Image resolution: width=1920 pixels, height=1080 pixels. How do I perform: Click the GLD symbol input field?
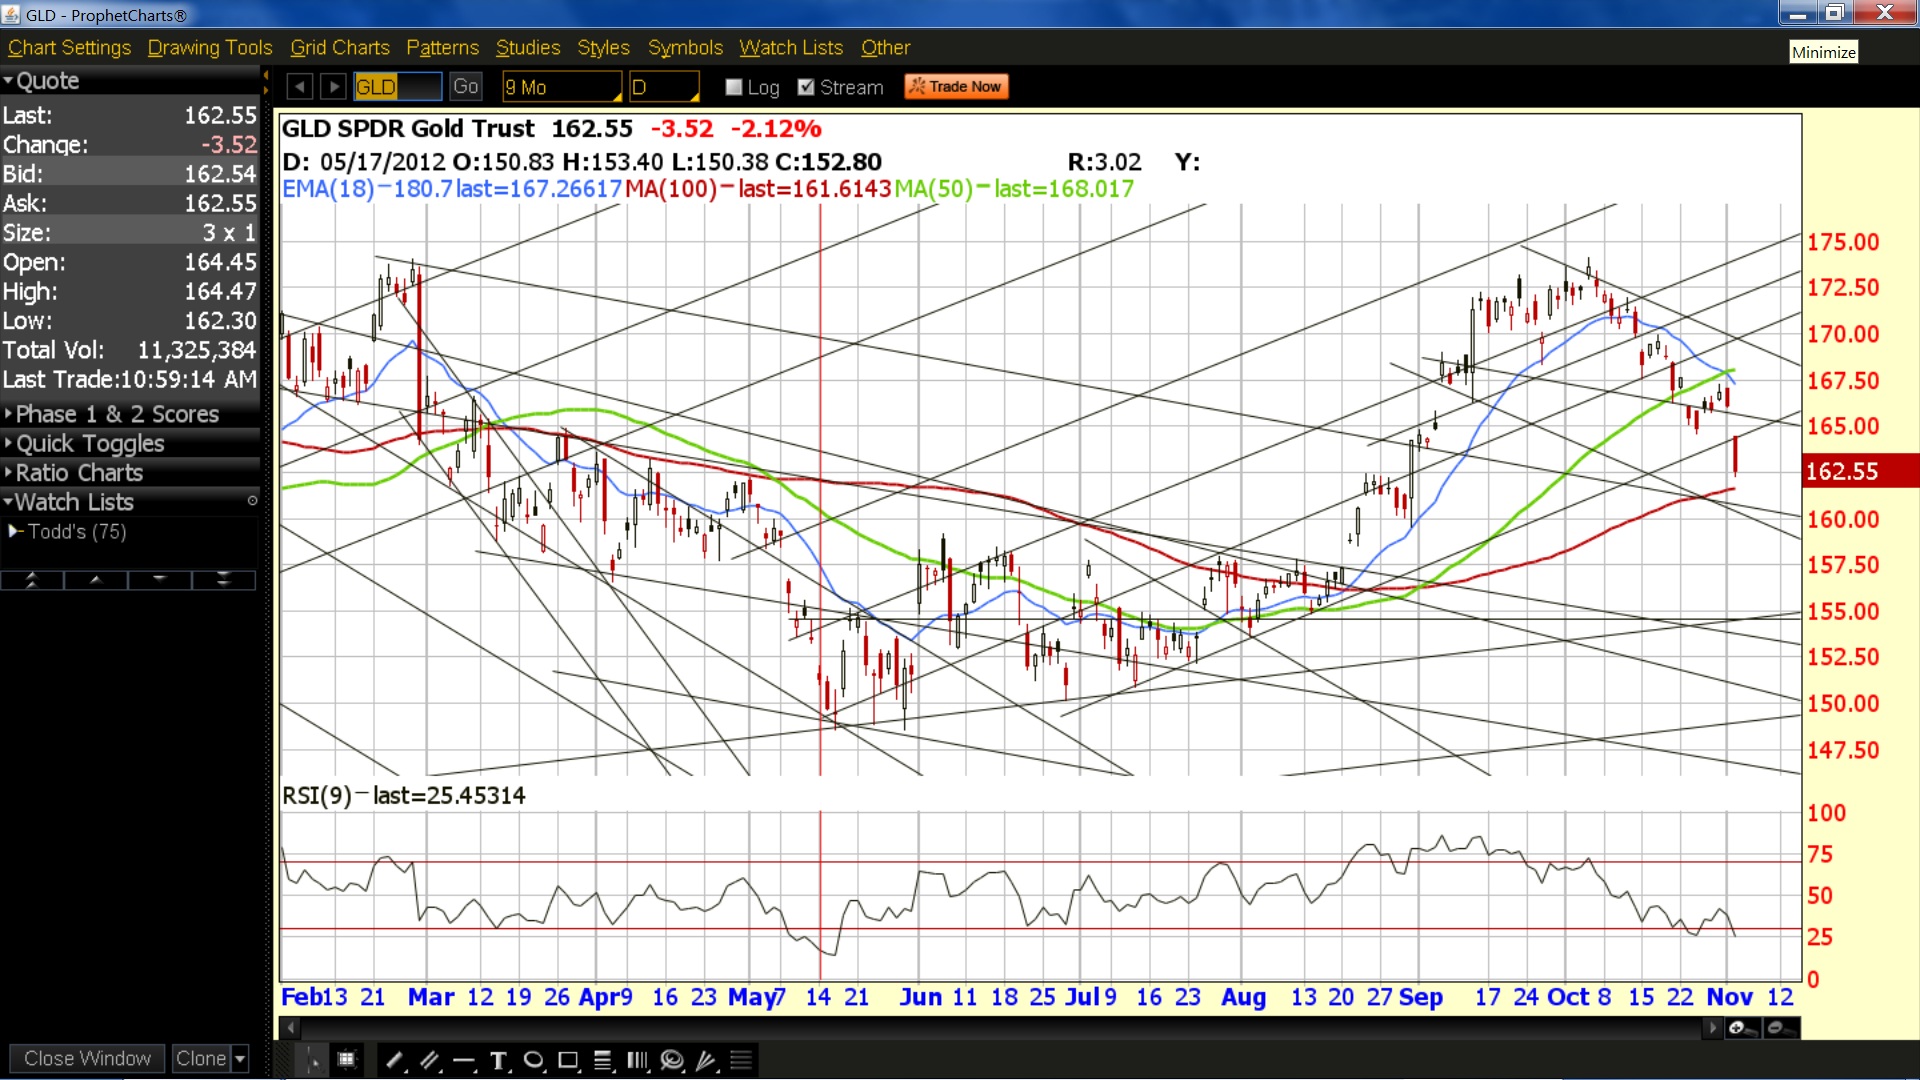398,87
